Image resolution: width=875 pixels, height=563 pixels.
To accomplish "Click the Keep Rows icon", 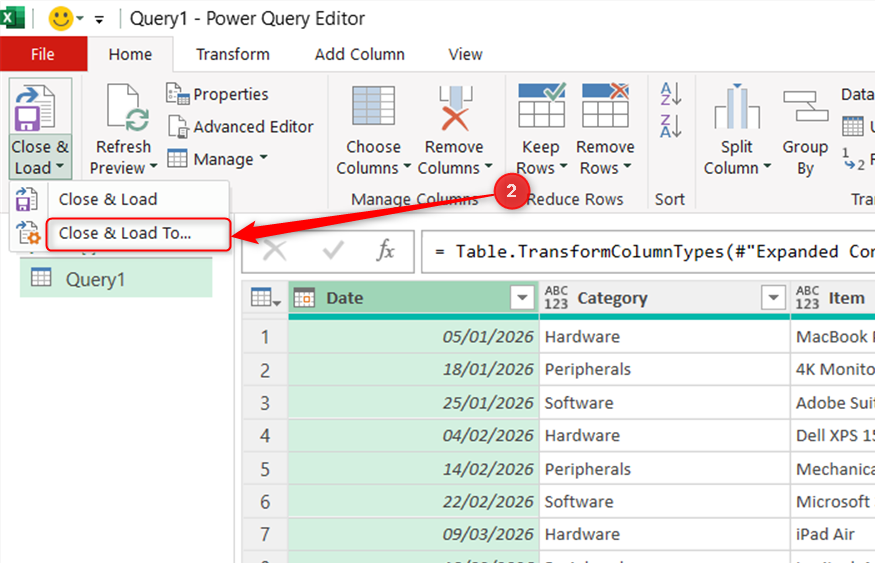I will tap(541, 105).
